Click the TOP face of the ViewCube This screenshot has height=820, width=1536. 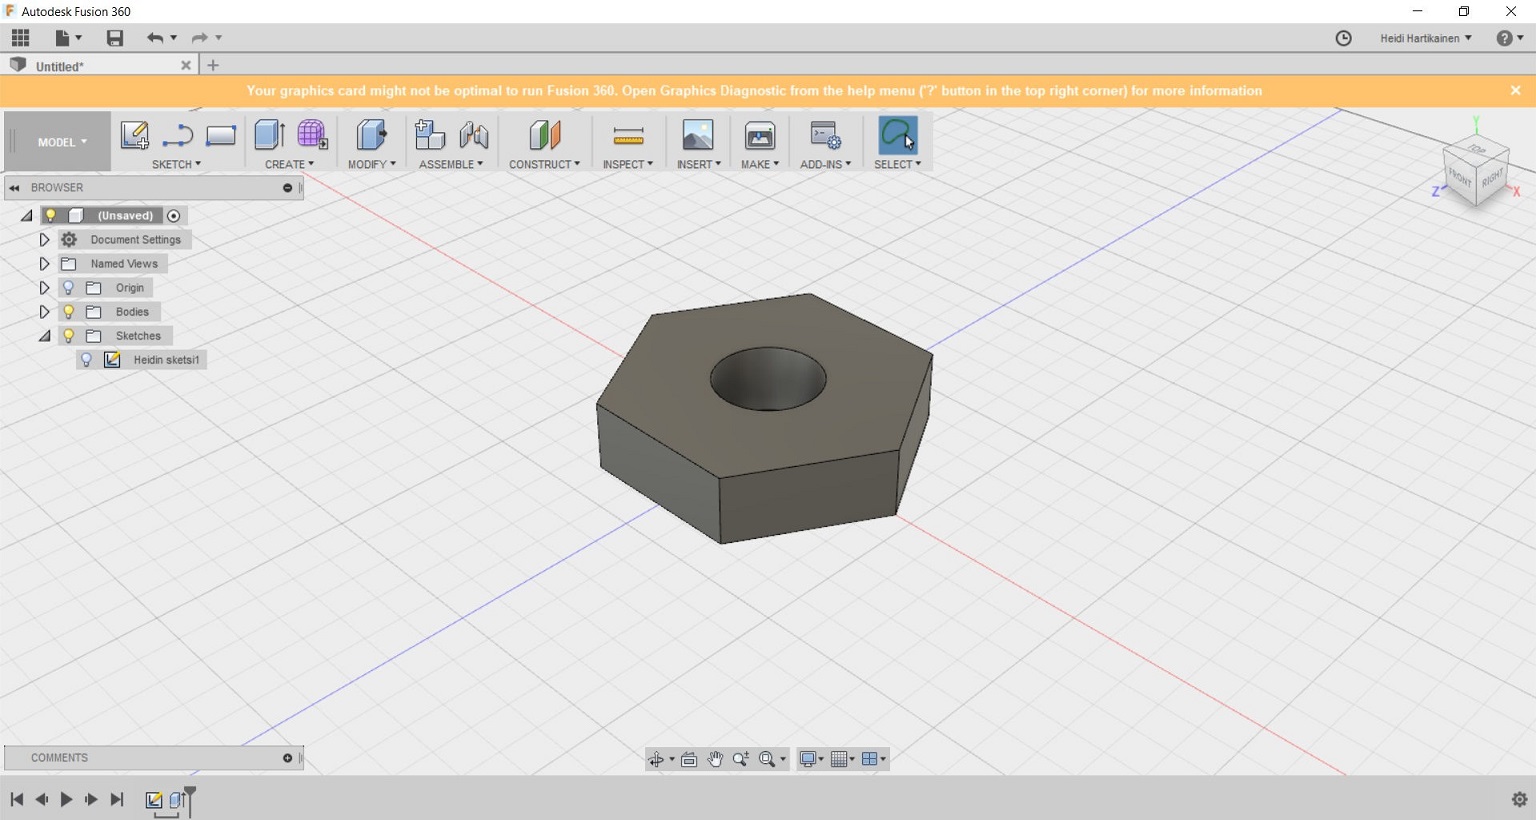pos(1477,149)
